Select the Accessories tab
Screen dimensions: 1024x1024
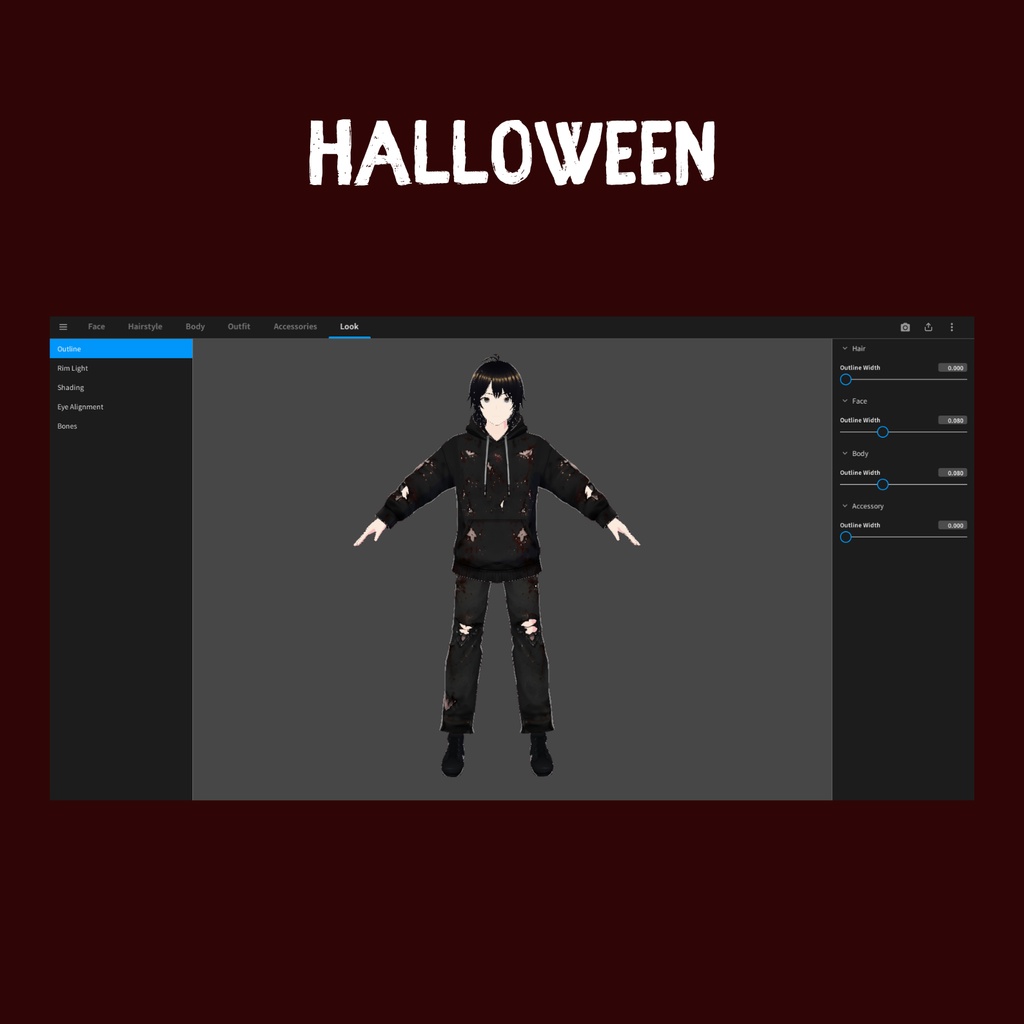pyautogui.click(x=295, y=327)
